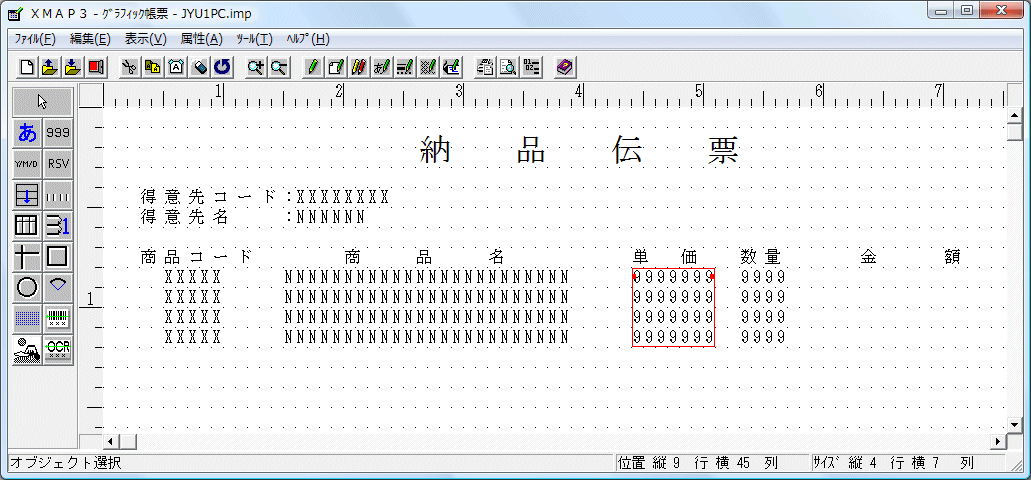Select the 999 numeric field tool
Image resolution: width=1031 pixels, height=480 pixels.
click(x=58, y=133)
